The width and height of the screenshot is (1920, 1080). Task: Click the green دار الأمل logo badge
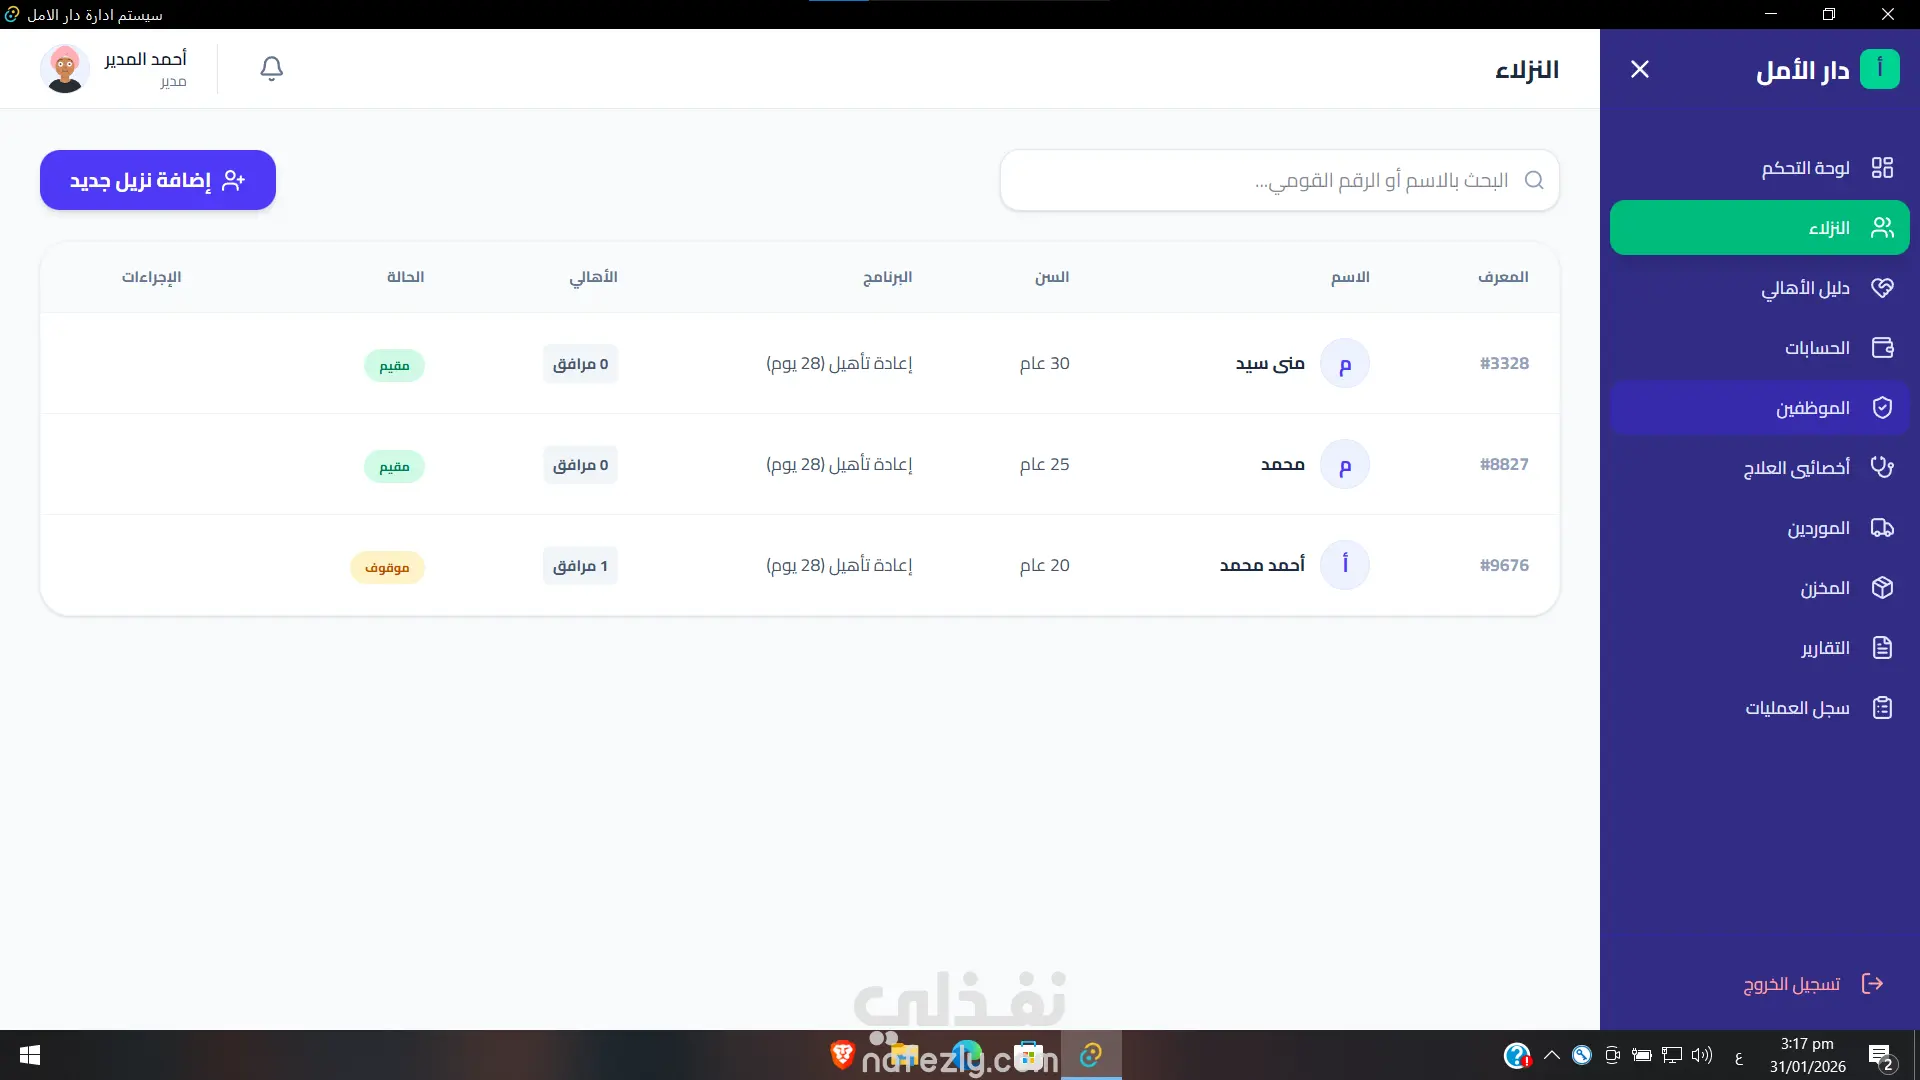[1880, 69]
